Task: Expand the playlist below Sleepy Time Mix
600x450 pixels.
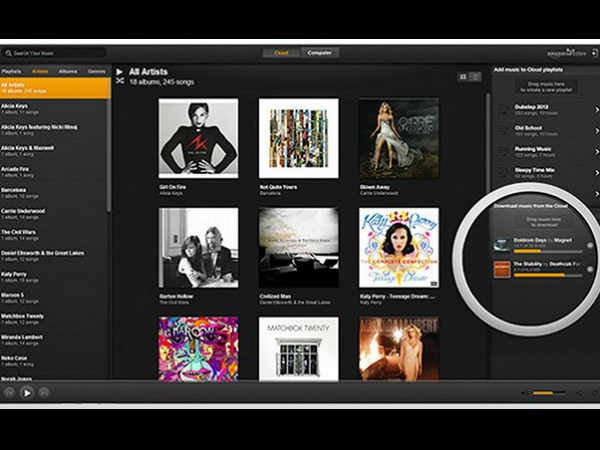Action: click(x=596, y=194)
